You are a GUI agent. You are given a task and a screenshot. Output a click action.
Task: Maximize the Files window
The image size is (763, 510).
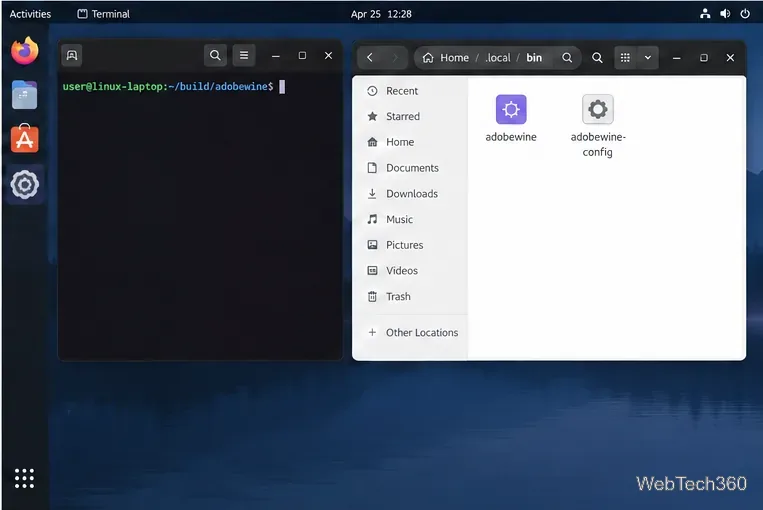704,58
